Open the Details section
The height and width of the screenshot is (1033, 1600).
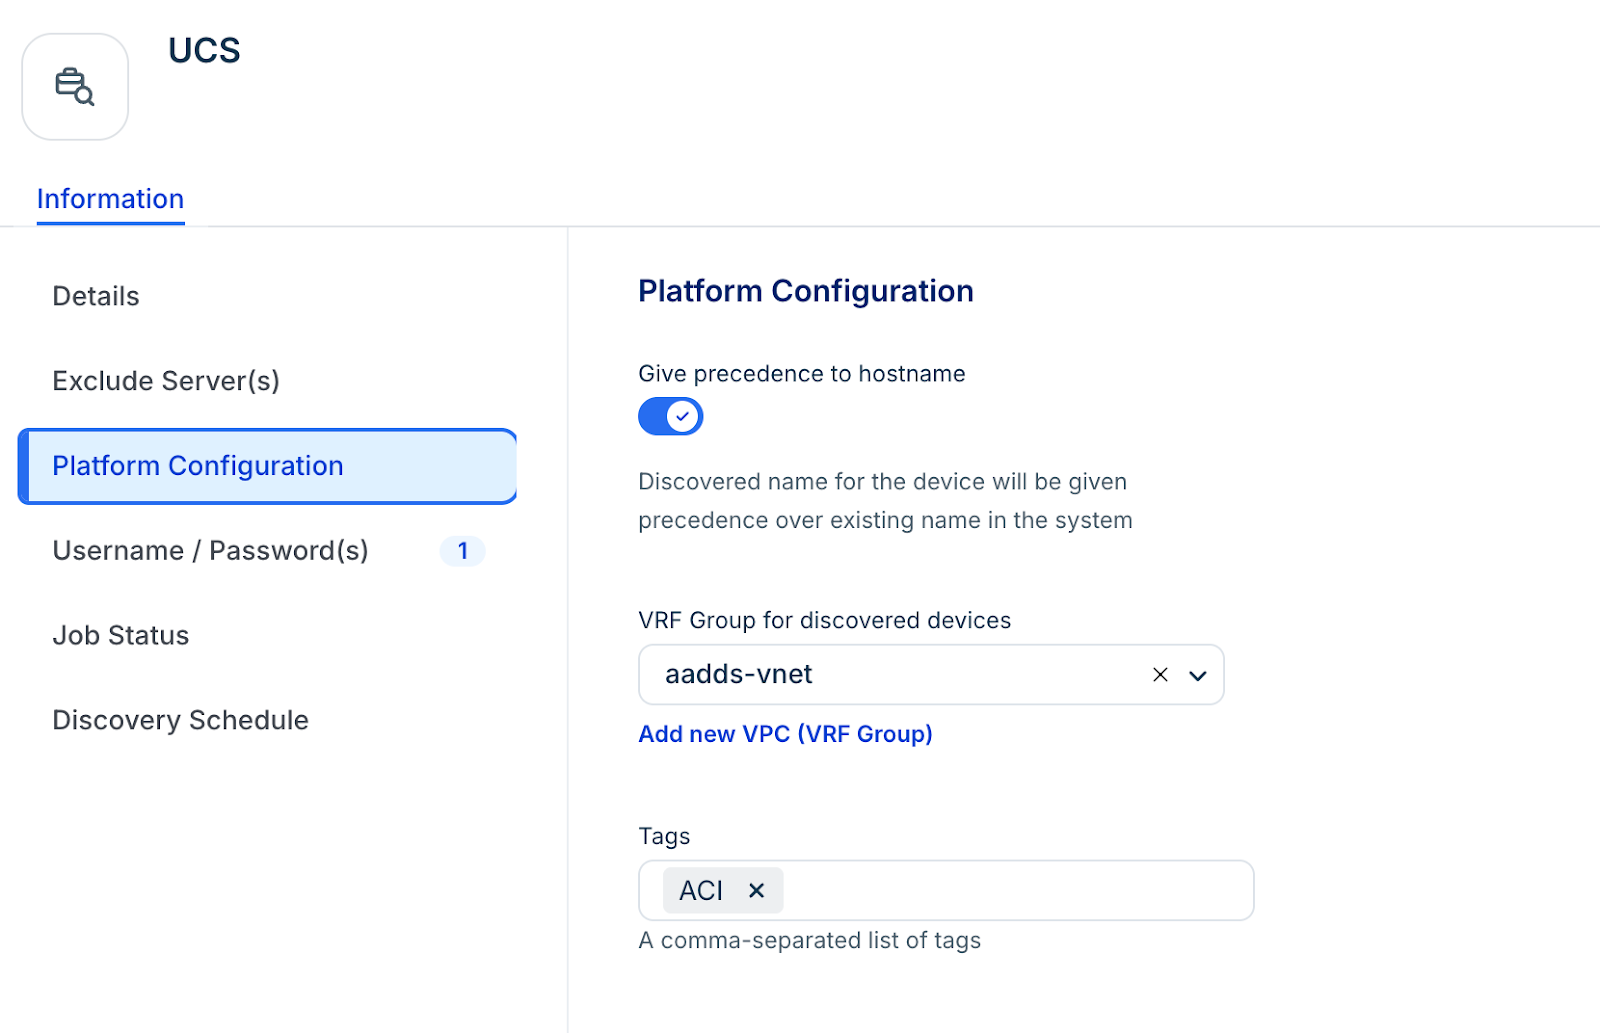(96, 296)
